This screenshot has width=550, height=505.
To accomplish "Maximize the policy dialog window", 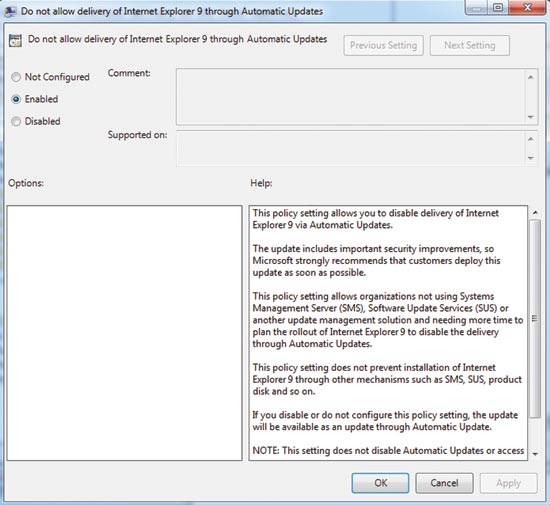I will [x=498, y=7].
